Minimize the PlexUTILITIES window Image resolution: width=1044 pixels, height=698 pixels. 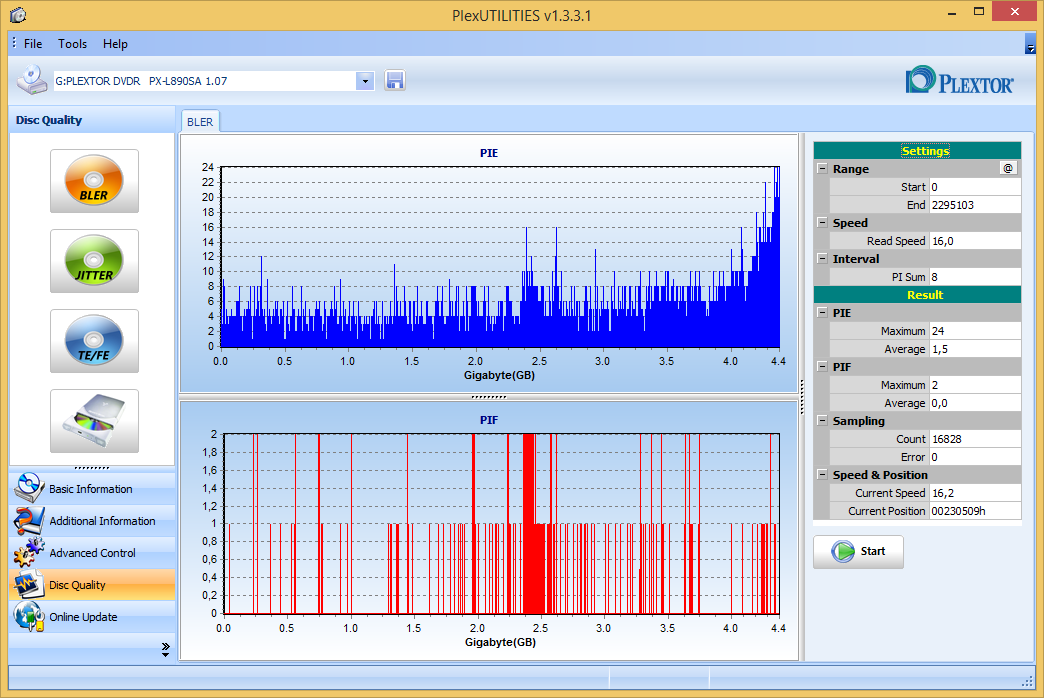click(x=952, y=12)
